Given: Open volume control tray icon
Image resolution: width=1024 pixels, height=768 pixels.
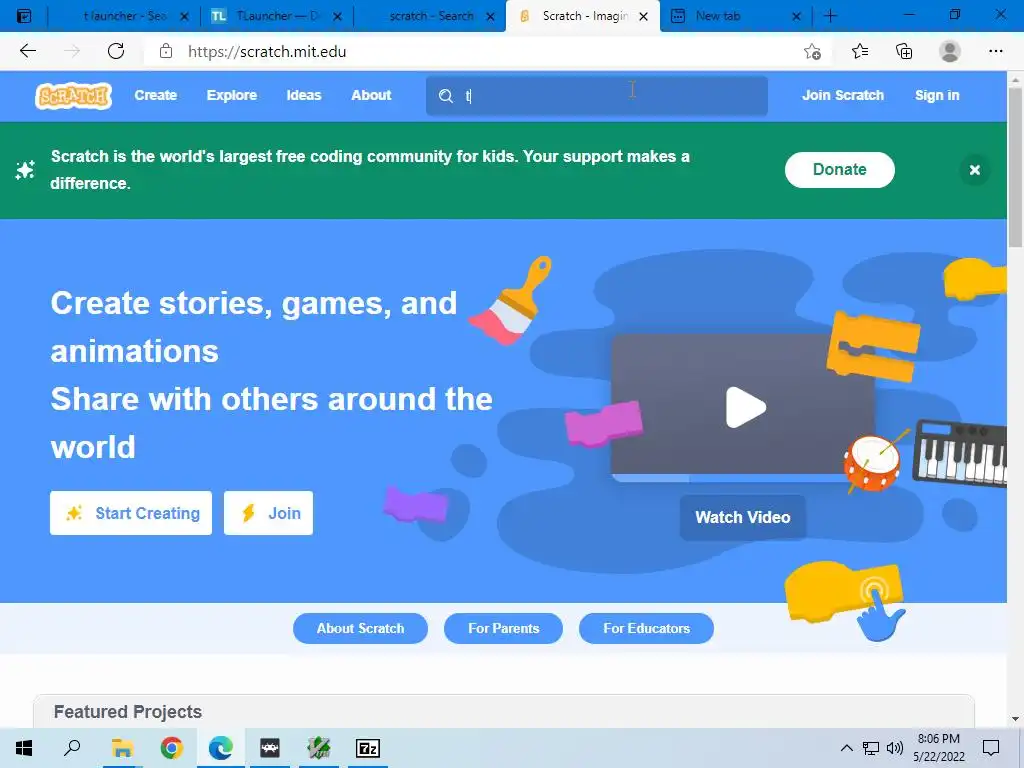Looking at the screenshot, I should [895, 748].
